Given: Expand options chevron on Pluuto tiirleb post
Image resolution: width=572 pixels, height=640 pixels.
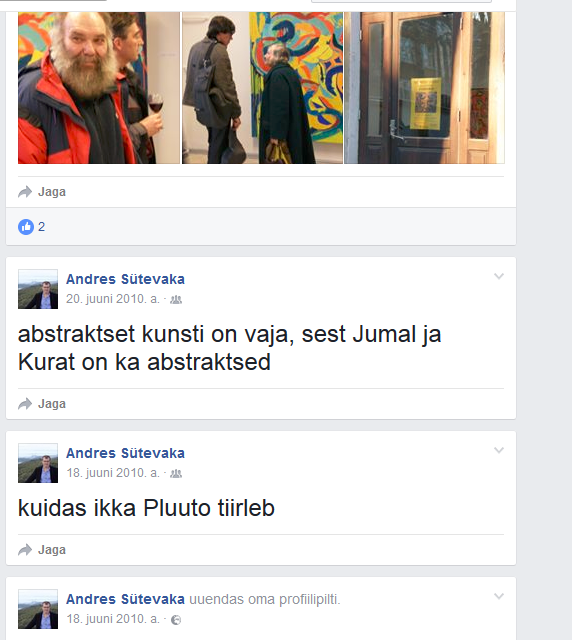Looking at the screenshot, I should [499, 450].
